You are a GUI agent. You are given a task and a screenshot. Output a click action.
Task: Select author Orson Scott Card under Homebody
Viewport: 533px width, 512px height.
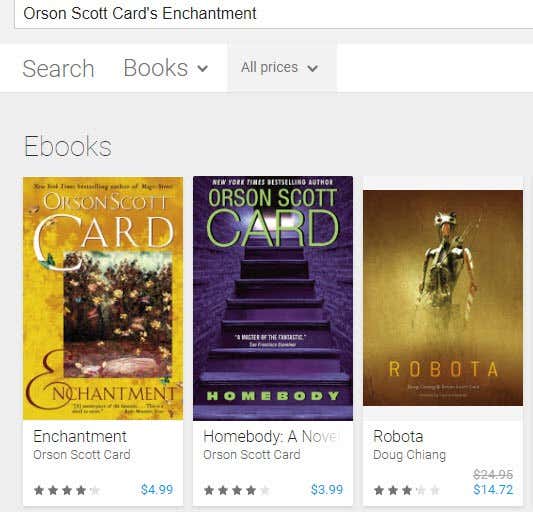click(x=252, y=455)
